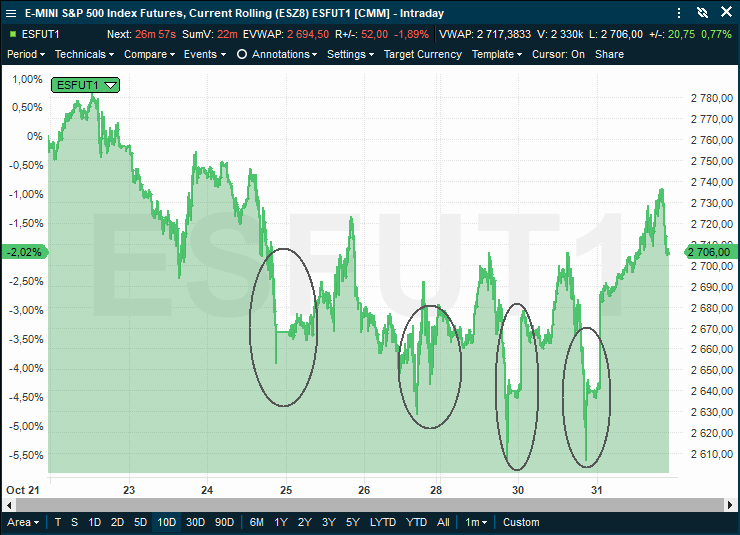Screen dimensions: 740x535
Task: Click the VWAP 2 717,3833 value
Action: [x=504, y=34]
